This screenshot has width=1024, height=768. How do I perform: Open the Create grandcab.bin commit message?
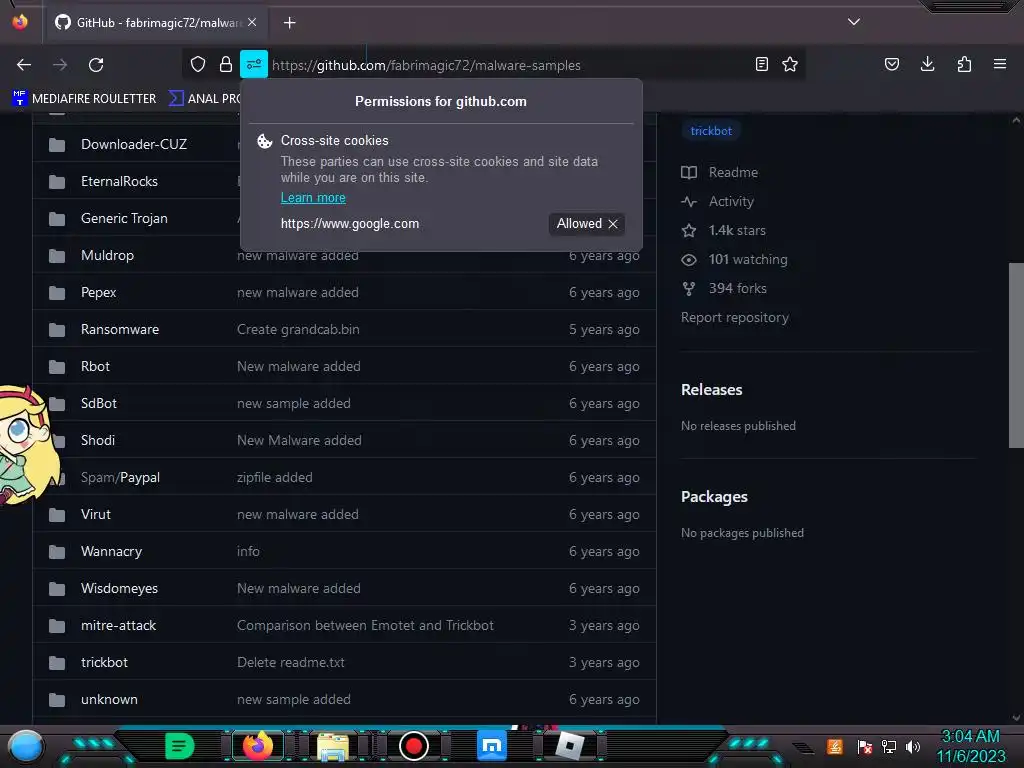298,329
